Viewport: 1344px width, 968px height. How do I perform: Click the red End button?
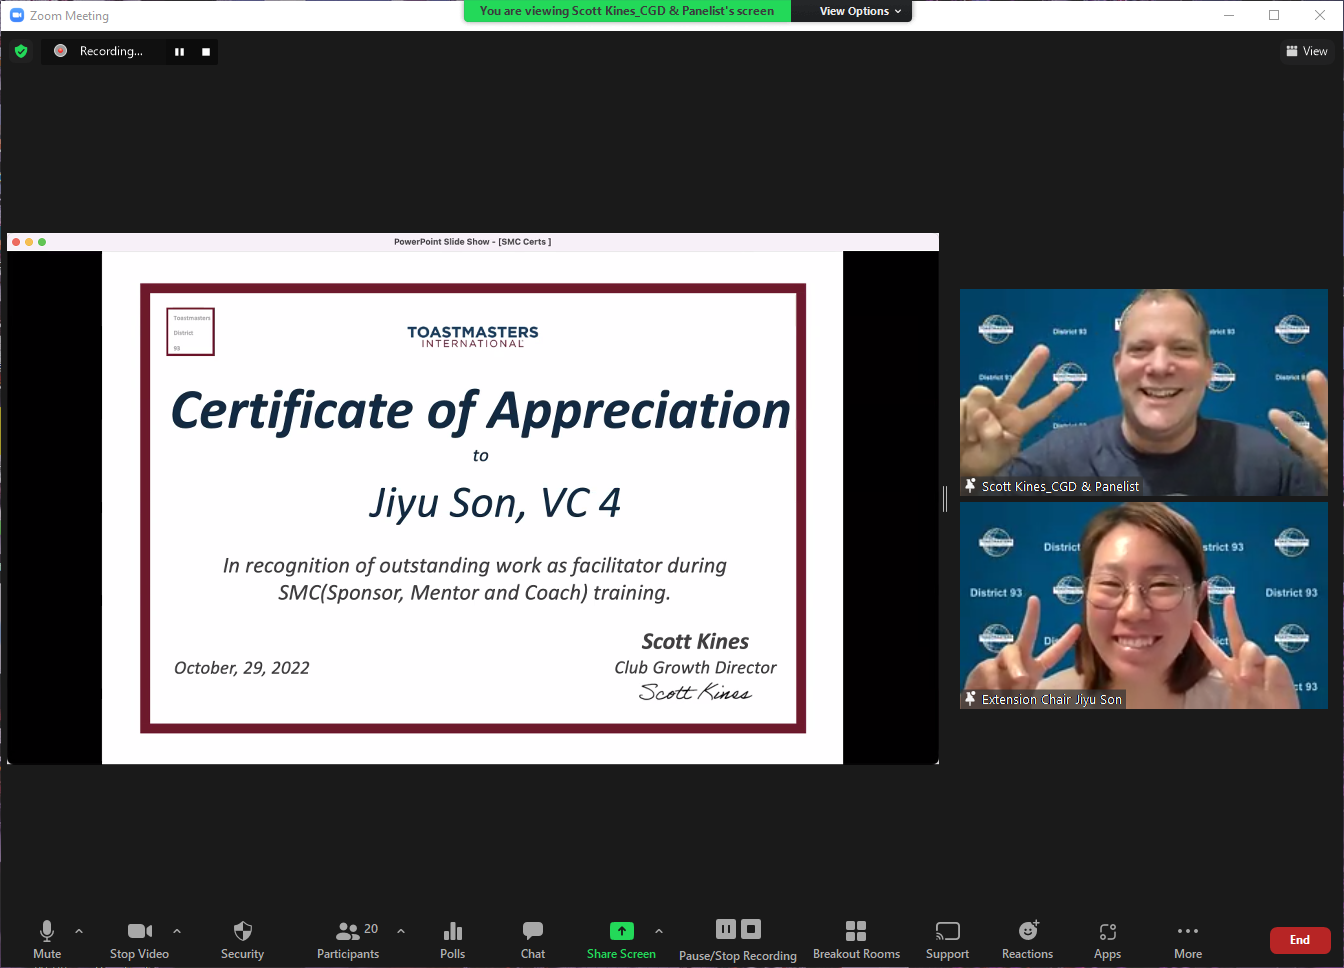point(1300,940)
